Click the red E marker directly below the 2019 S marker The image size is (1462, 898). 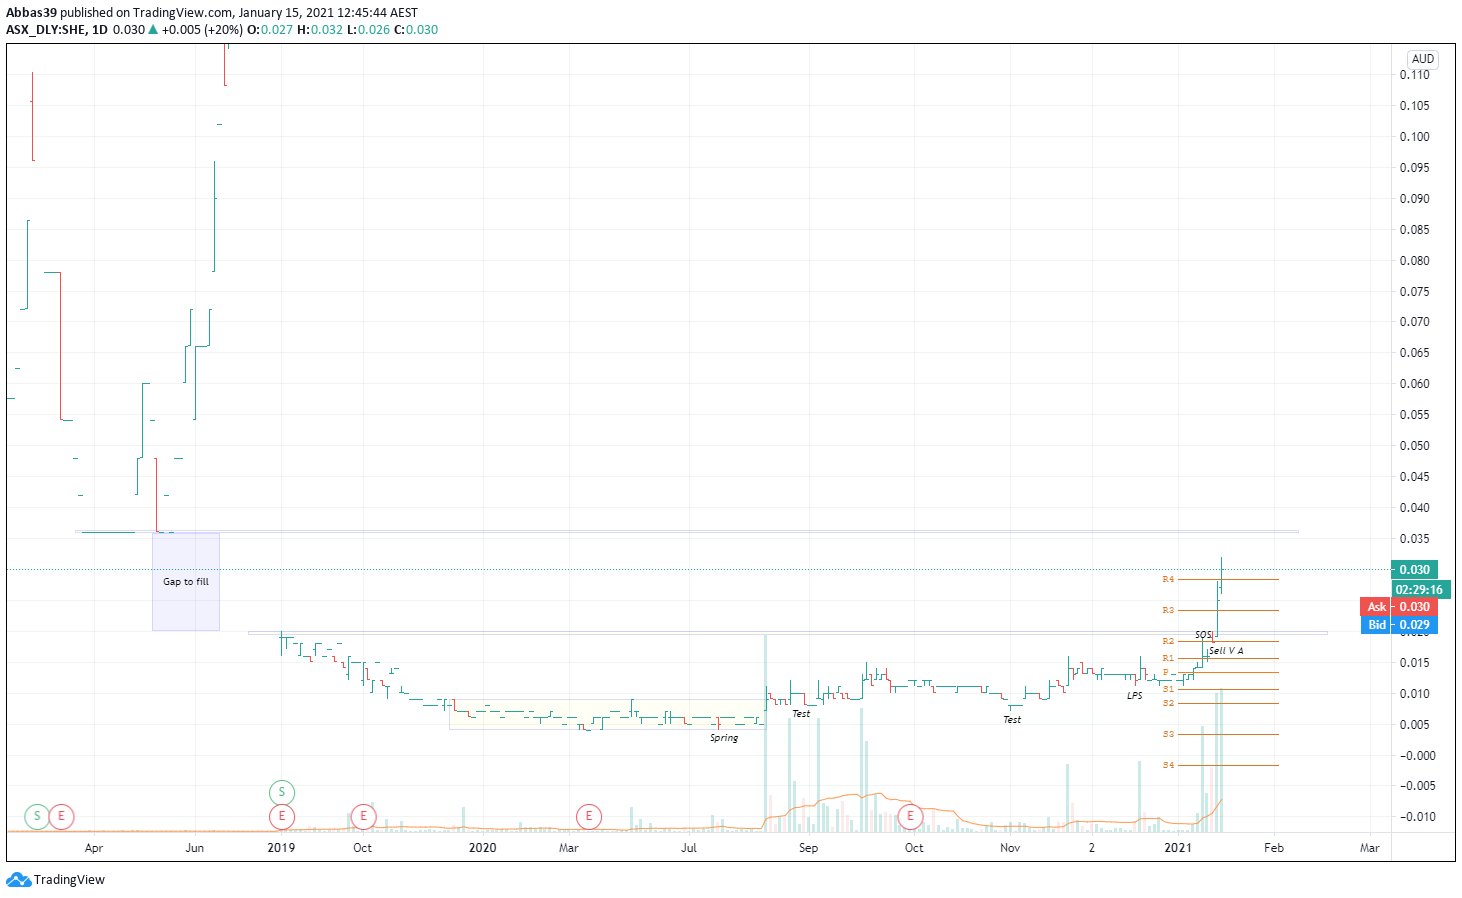[x=282, y=816]
